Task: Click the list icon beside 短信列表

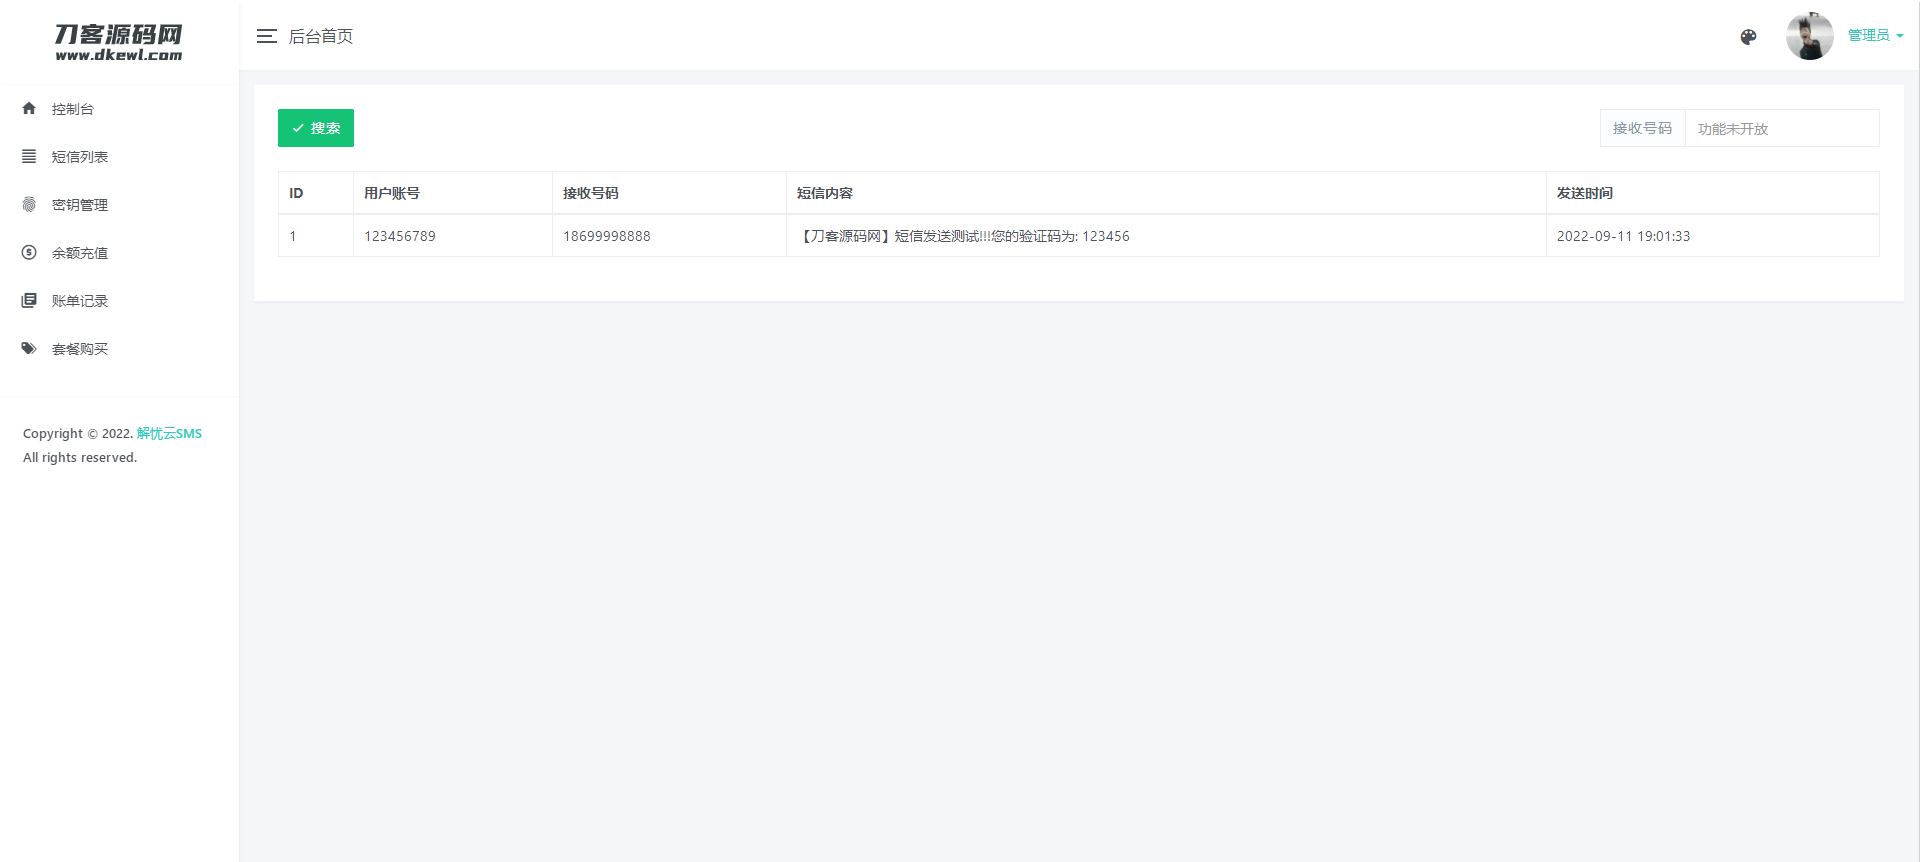Action: [29, 156]
